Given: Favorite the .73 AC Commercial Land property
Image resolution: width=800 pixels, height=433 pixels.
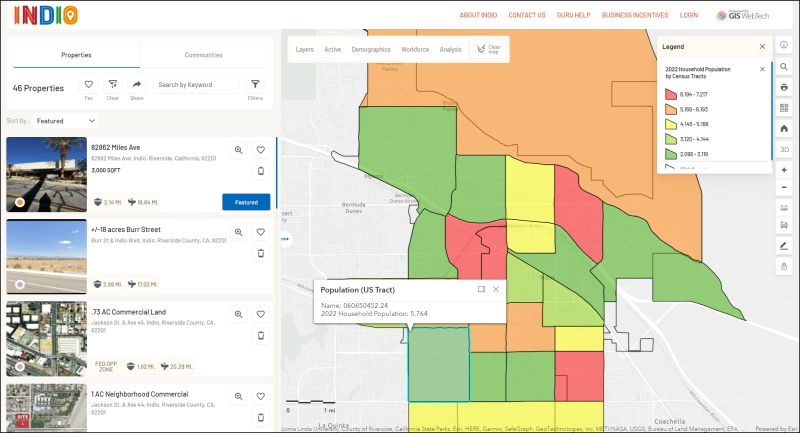Looking at the screenshot, I should click(261, 314).
